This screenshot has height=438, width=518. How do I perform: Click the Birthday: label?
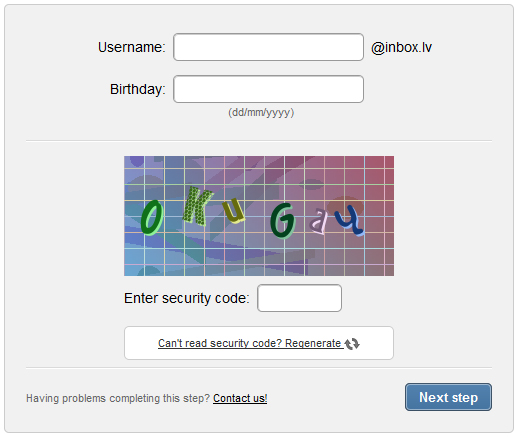[x=137, y=89]
